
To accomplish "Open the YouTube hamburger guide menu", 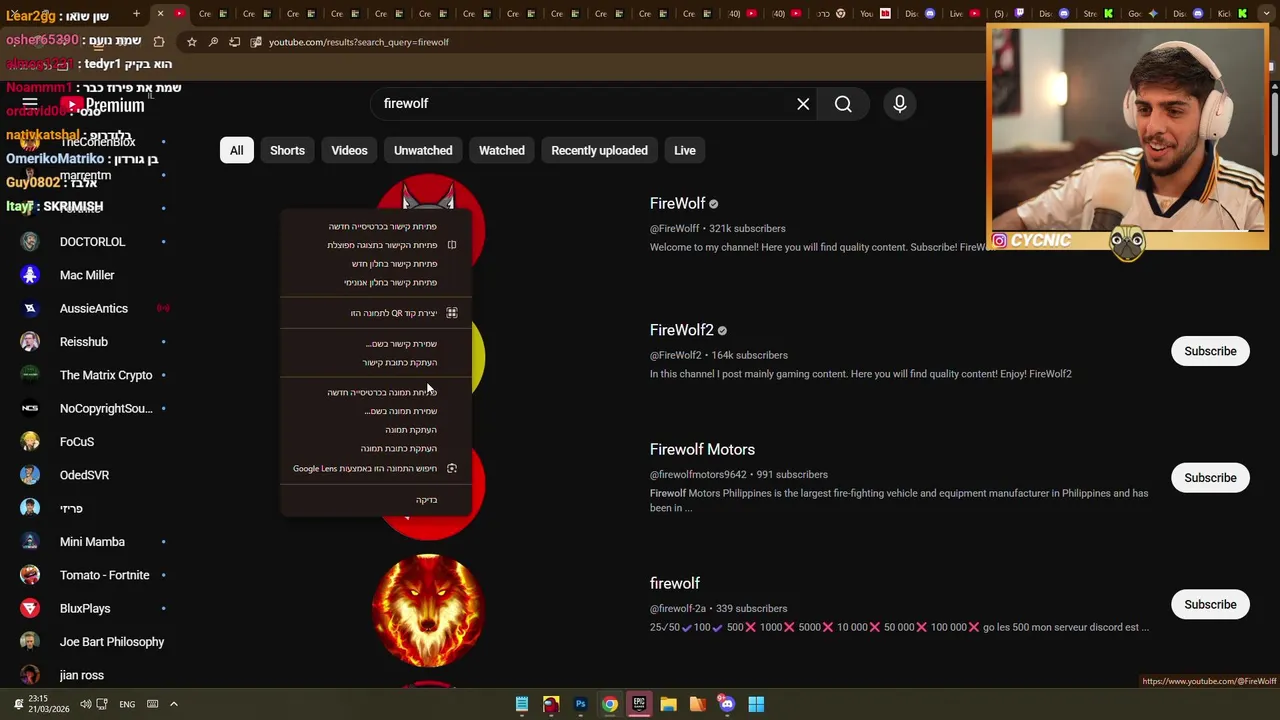I will click(30, 104).
